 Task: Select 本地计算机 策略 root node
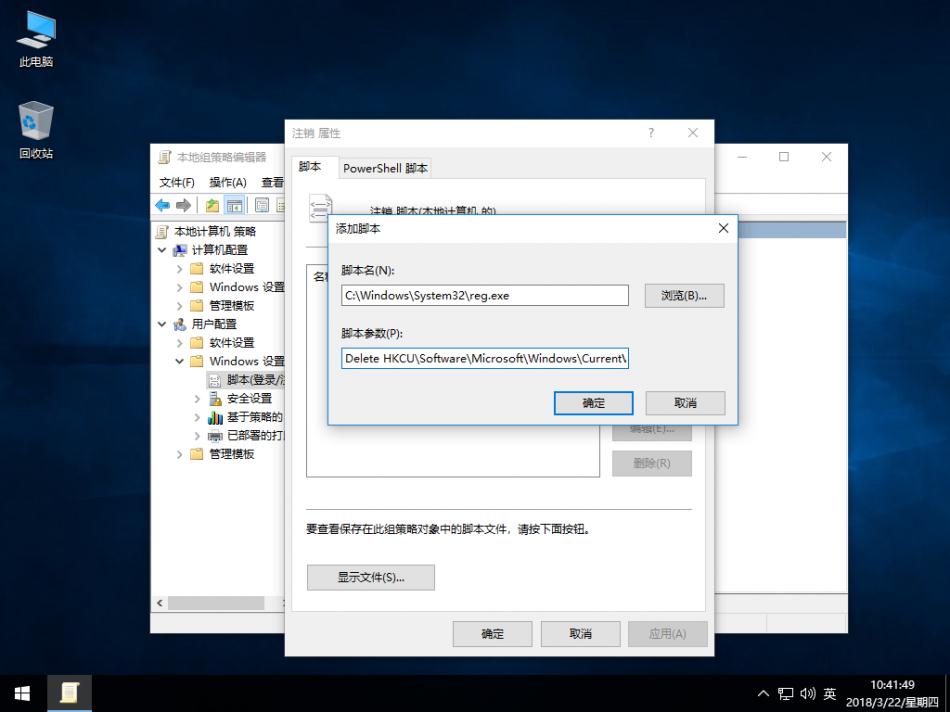pos(214,231)
